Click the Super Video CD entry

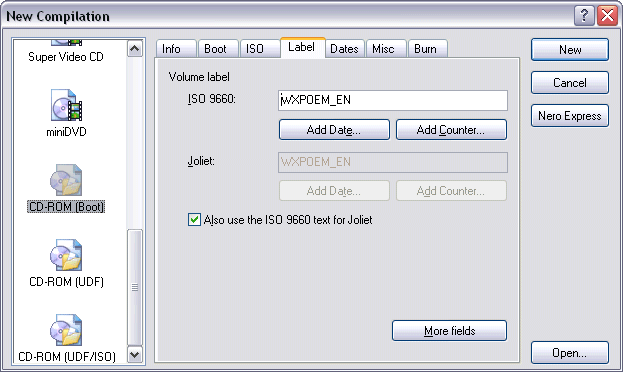pos(66,57)
